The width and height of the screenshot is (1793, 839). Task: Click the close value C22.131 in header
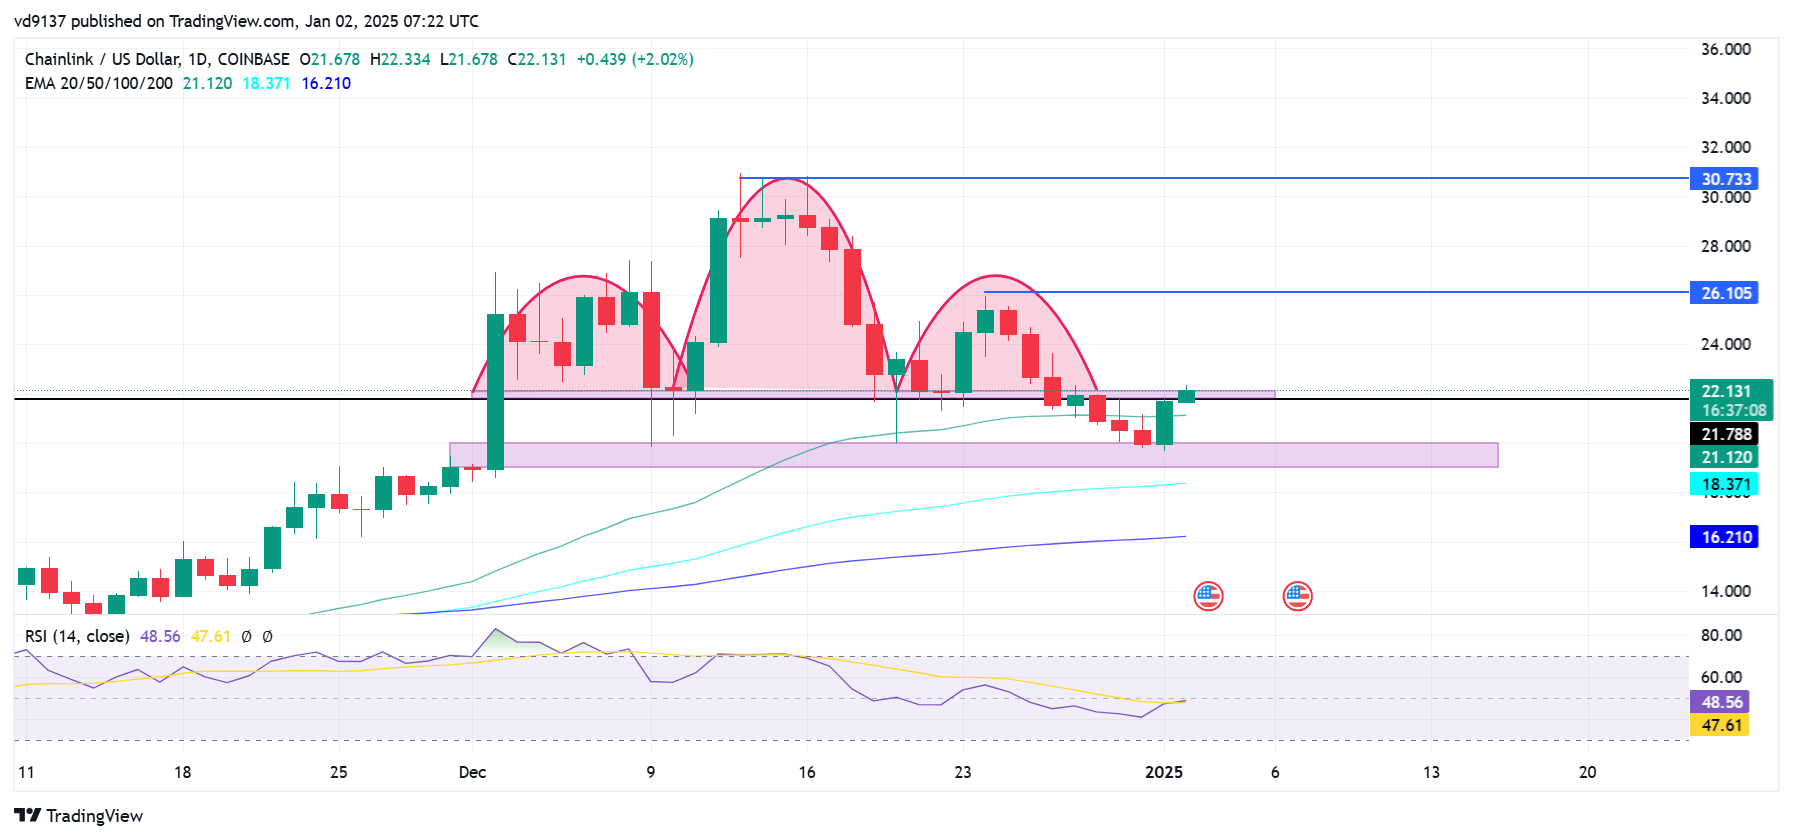click(x=537, y=59)
